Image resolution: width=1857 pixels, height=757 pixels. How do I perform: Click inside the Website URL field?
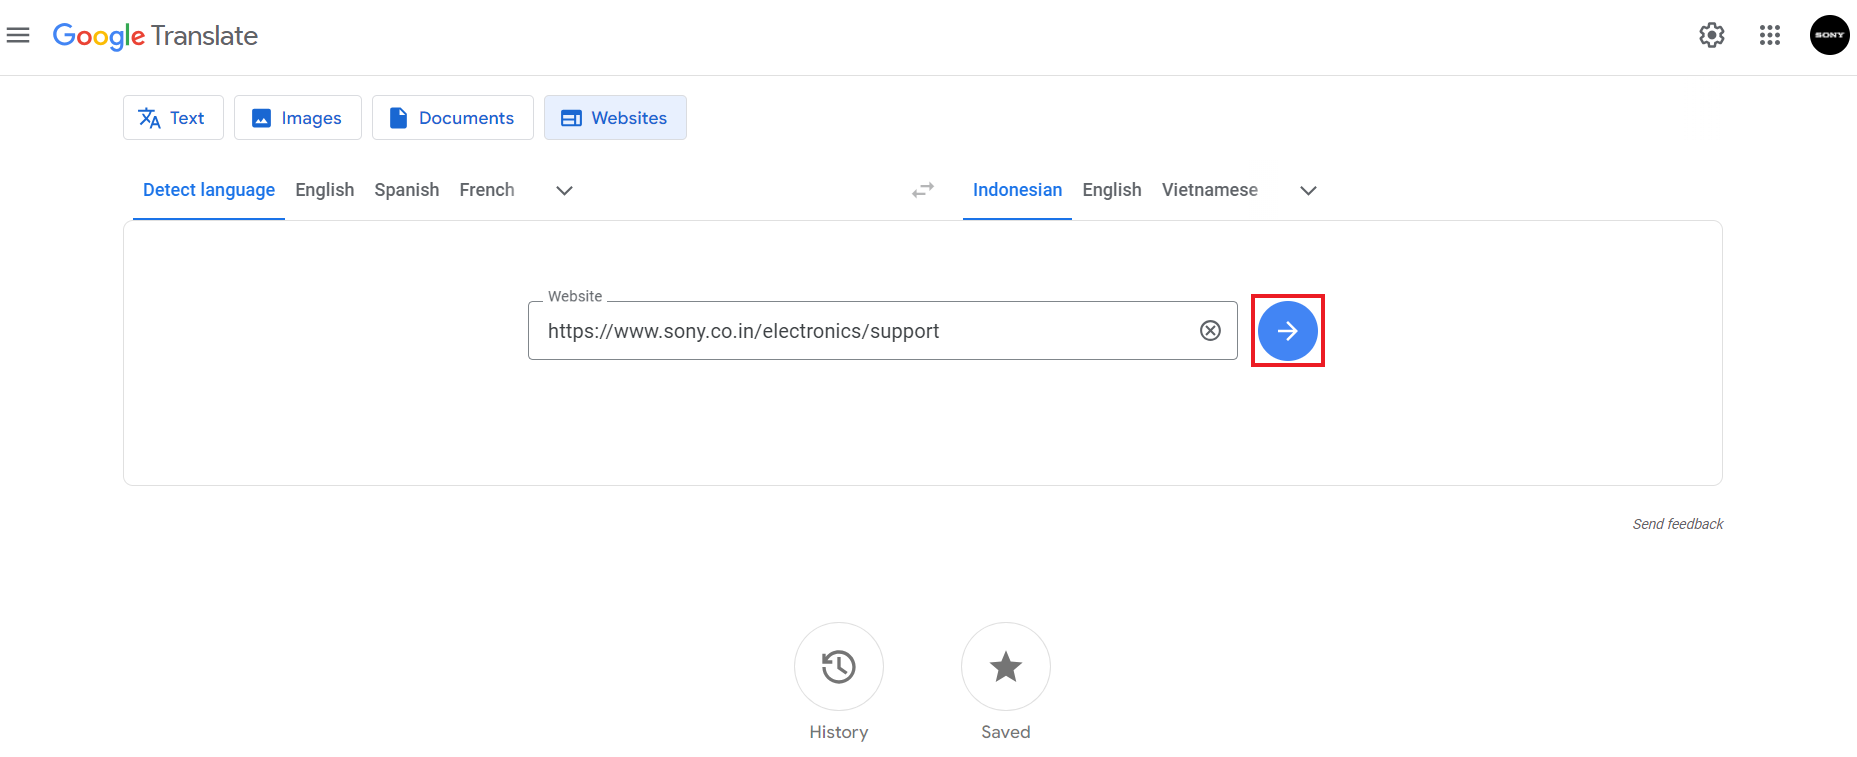coord(860,331)
